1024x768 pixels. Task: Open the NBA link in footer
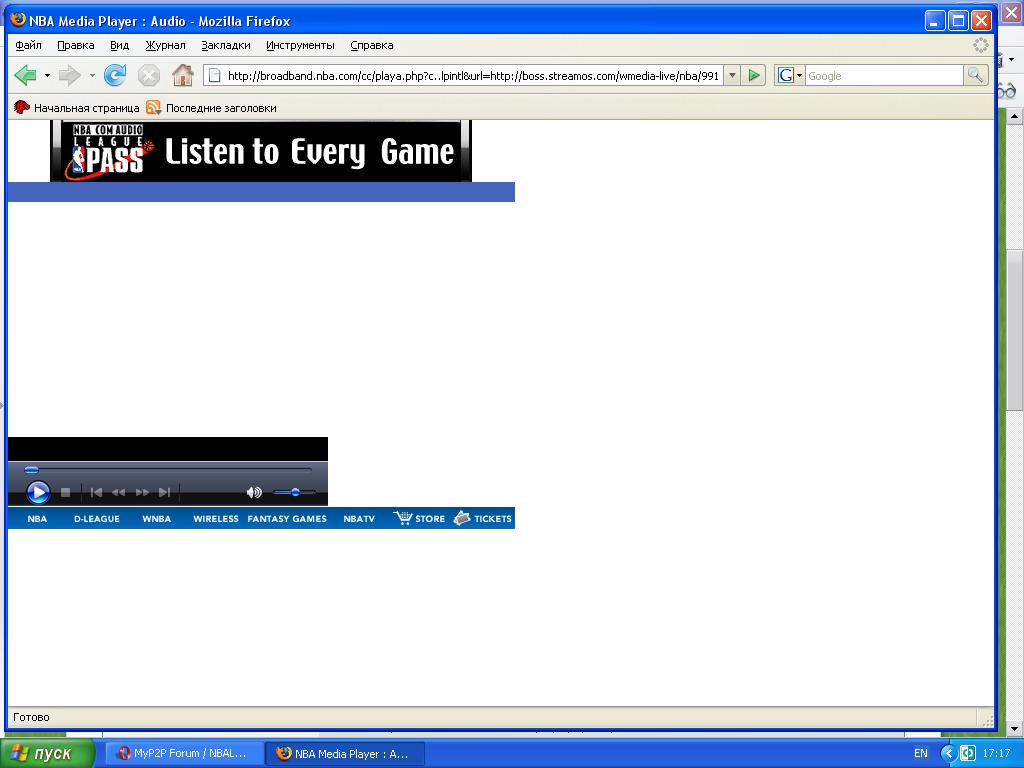[37, 519]
